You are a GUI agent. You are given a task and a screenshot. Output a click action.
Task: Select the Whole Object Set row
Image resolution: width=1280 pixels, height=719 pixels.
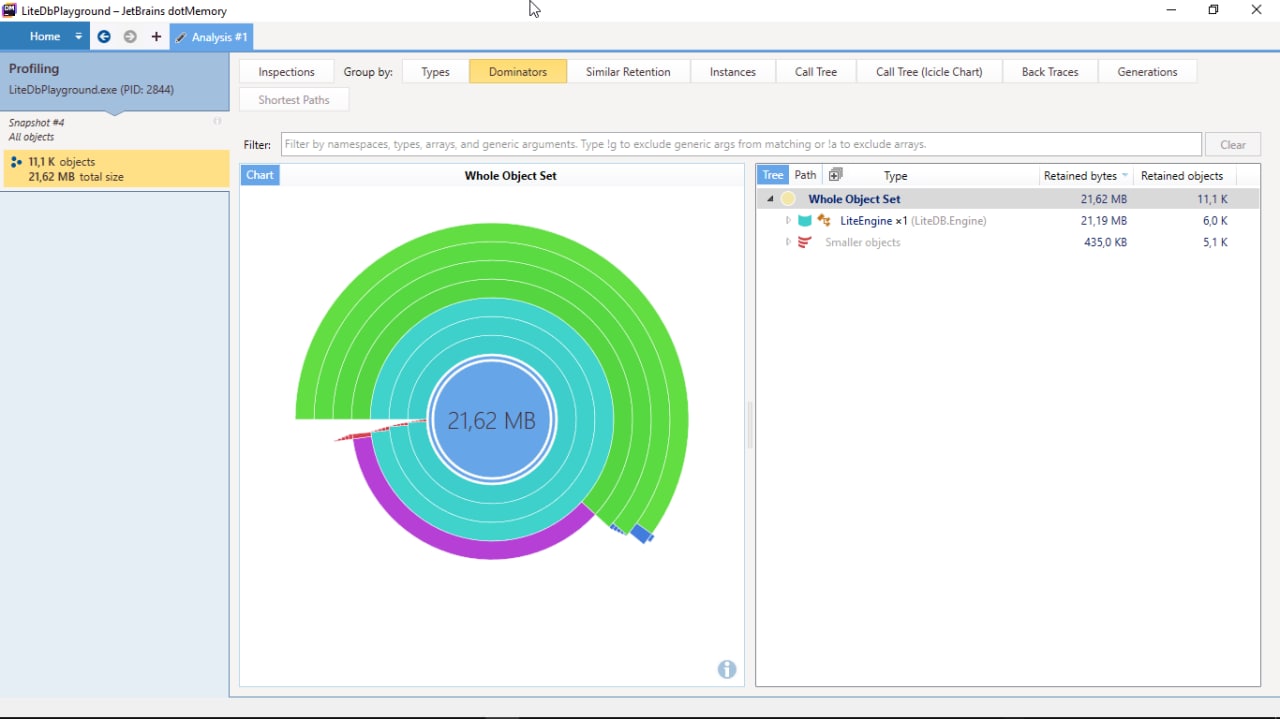coord(1007,199)
